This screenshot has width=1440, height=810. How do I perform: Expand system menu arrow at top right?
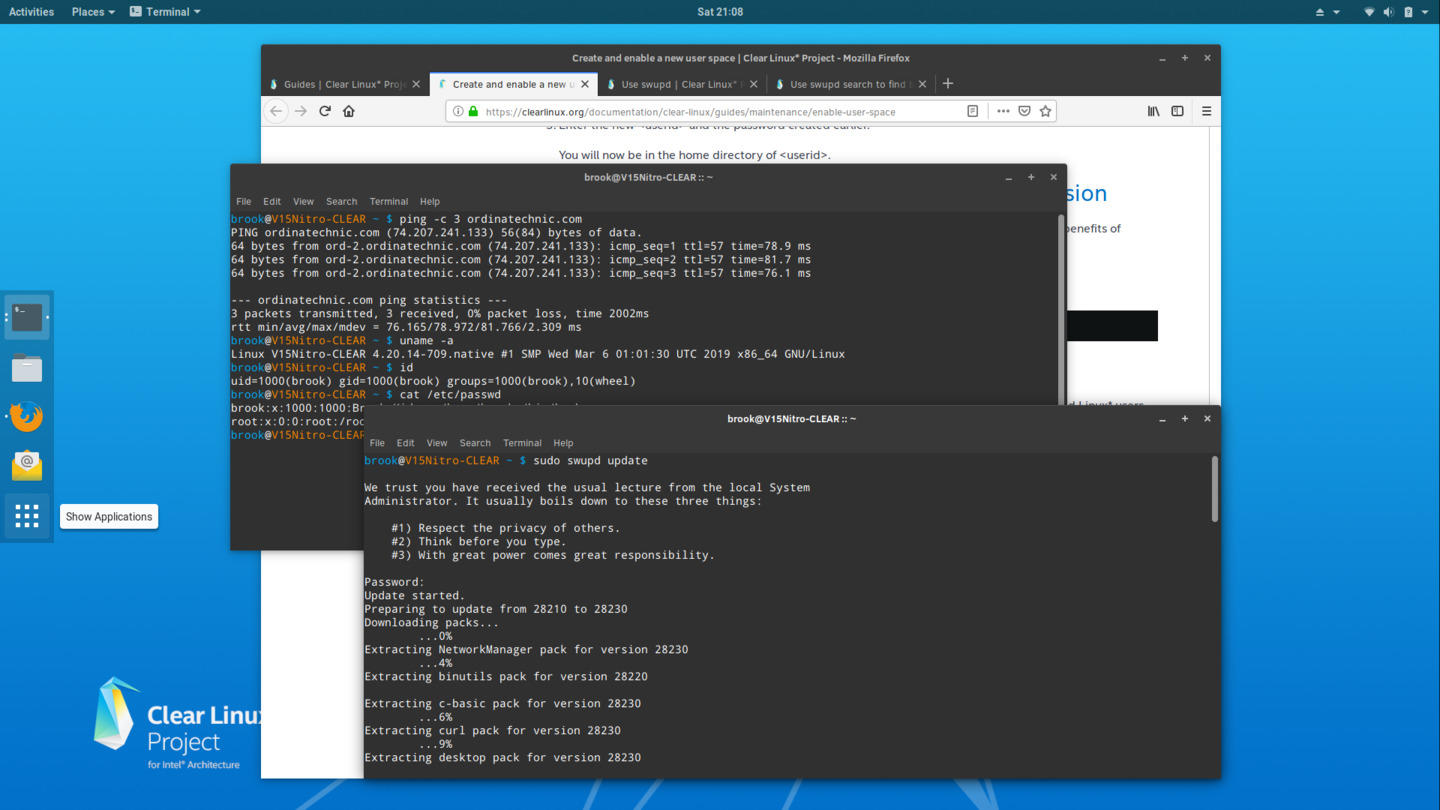coord(1425,12)
